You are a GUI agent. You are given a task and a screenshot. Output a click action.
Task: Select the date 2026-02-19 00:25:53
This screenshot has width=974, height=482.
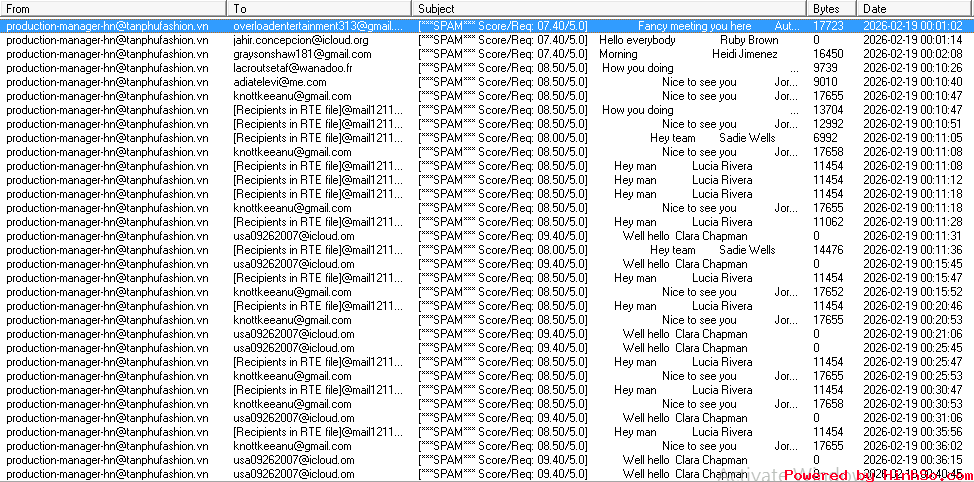[913, 376]
